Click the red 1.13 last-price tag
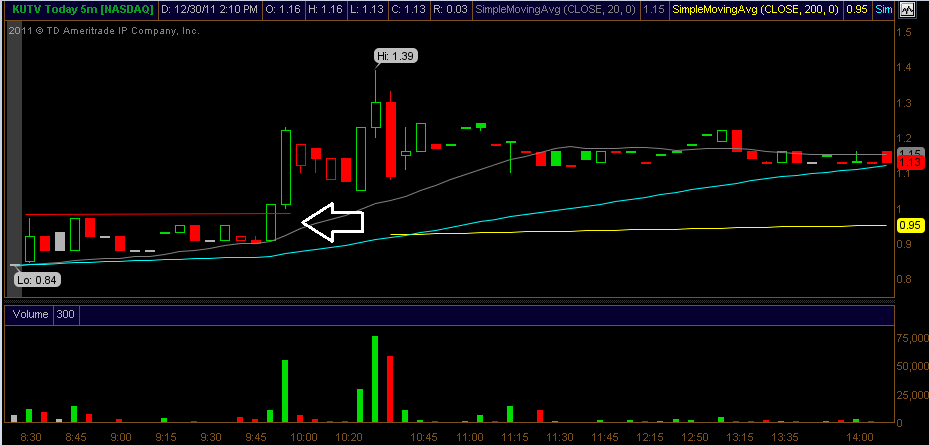The image size is (929, 445). 909,162
